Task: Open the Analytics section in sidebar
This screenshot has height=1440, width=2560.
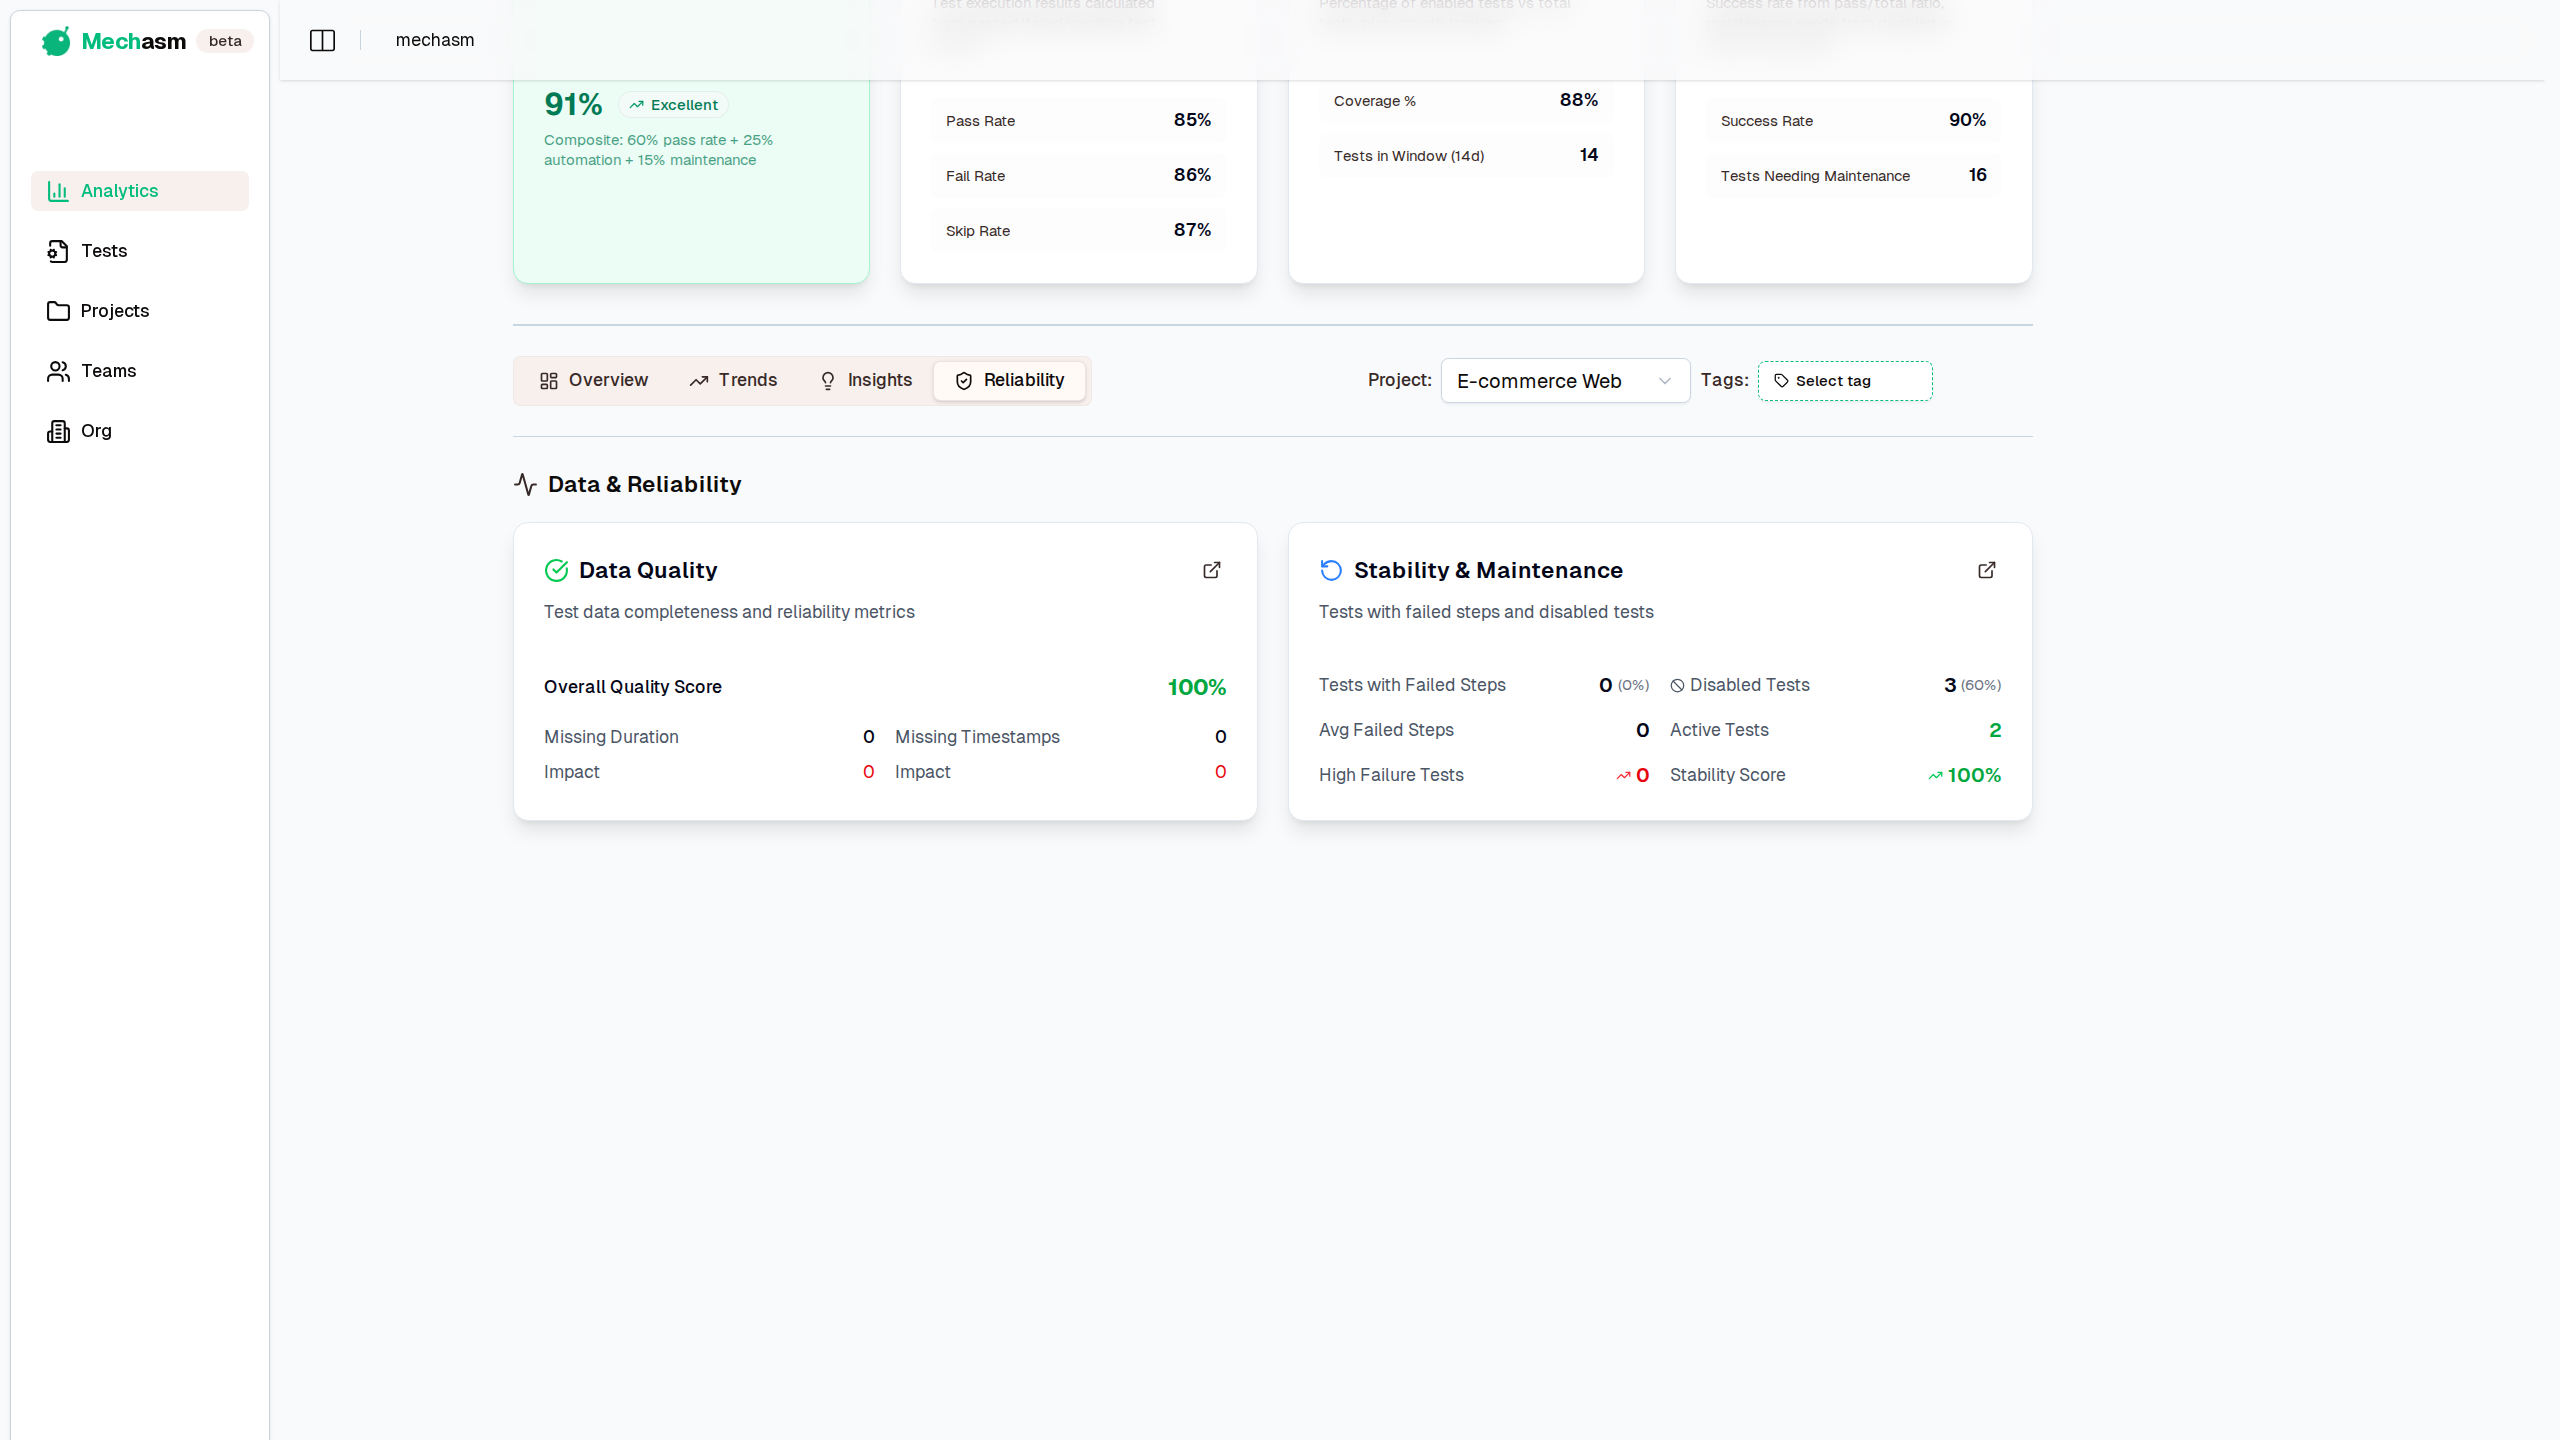Action: pyautogui.click(x=139, y=190)
